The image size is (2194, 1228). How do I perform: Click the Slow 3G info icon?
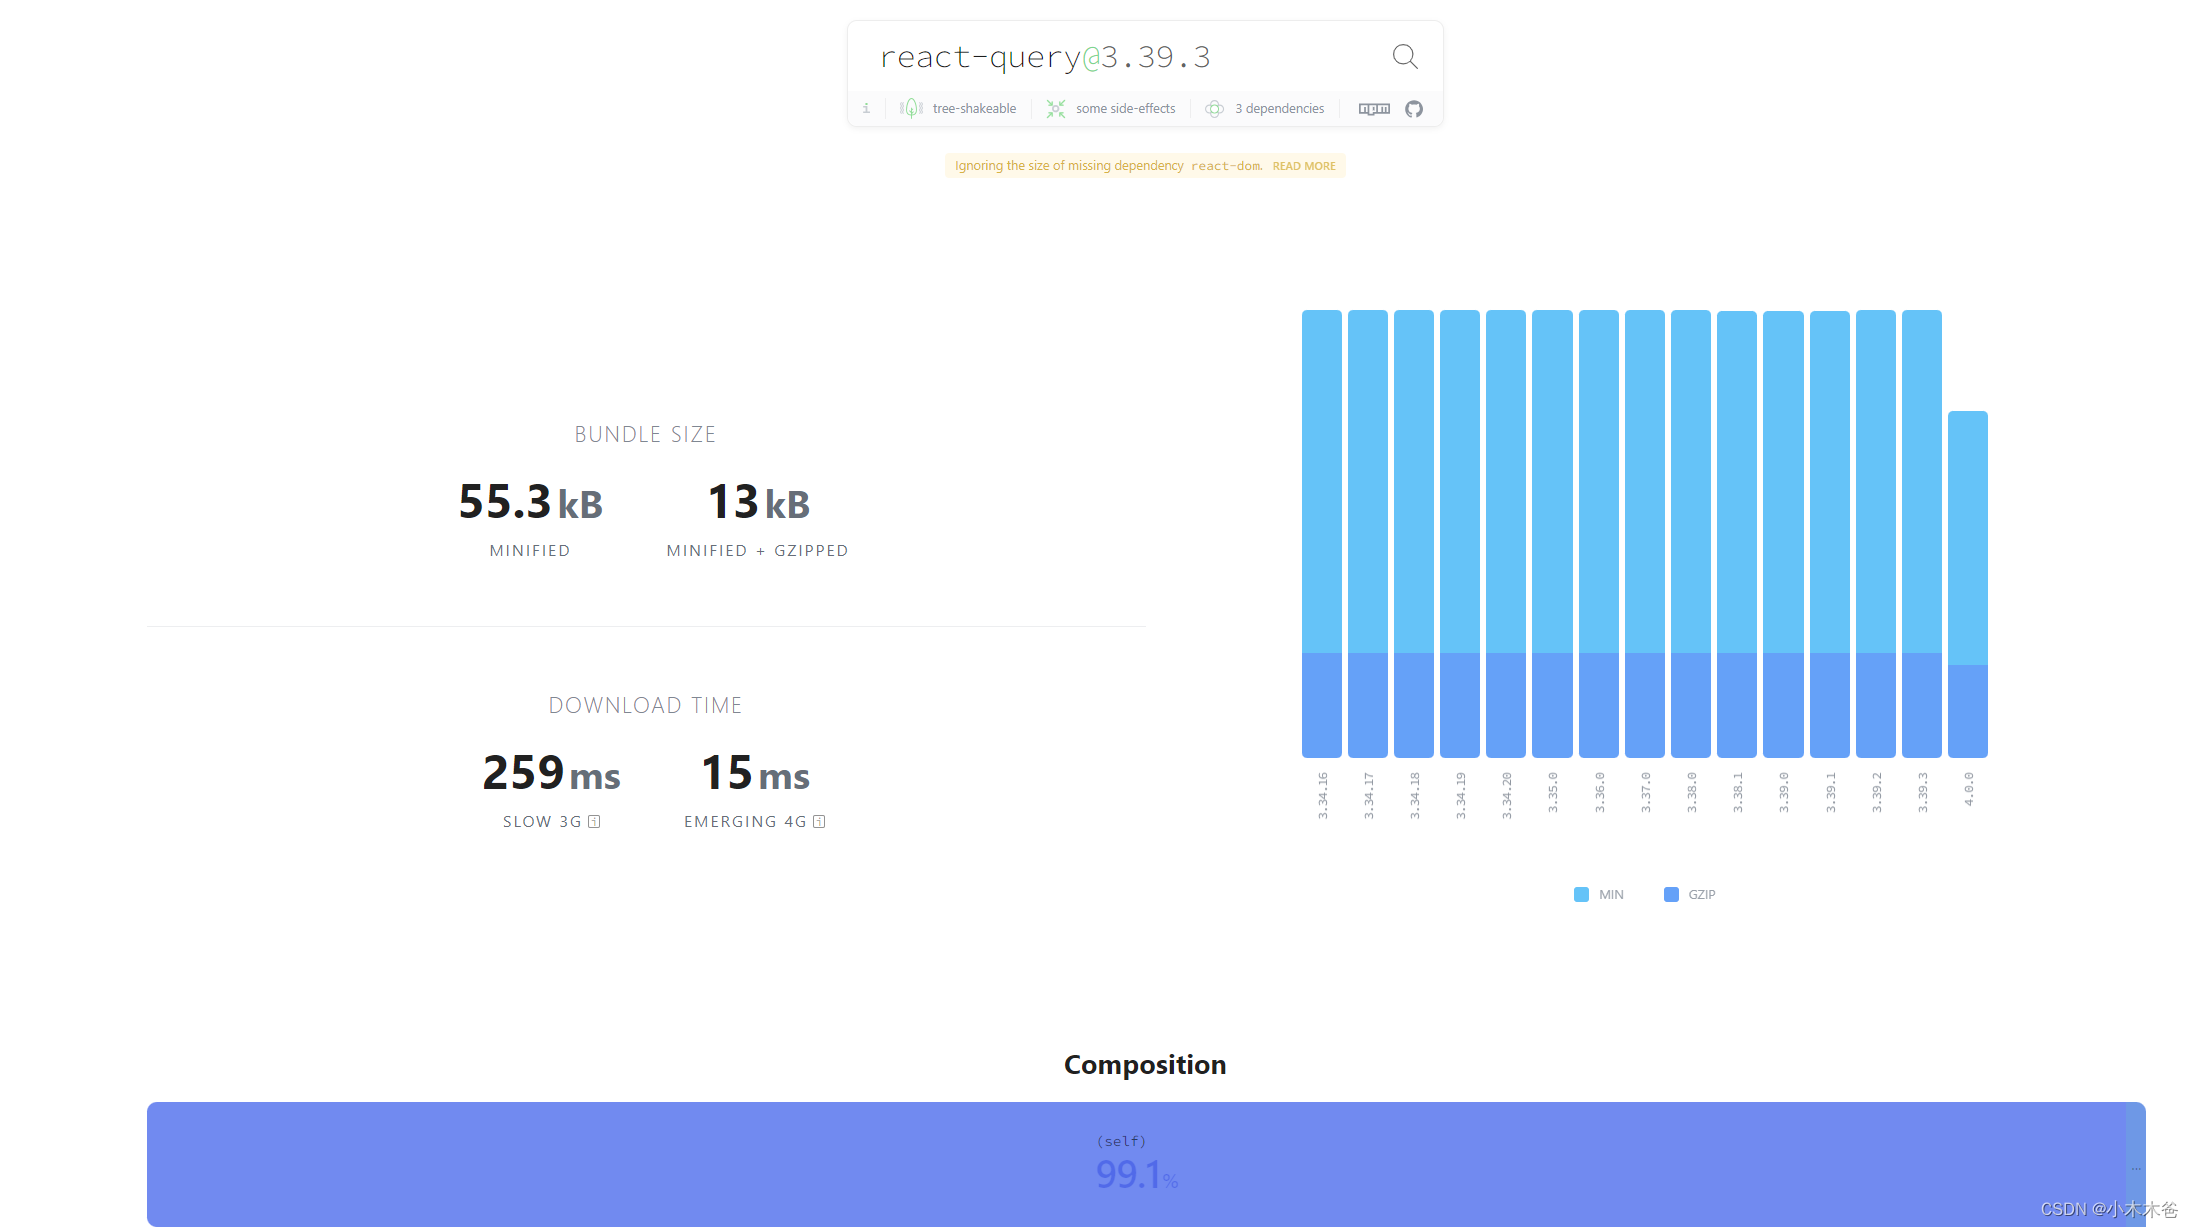coord(594,822)
